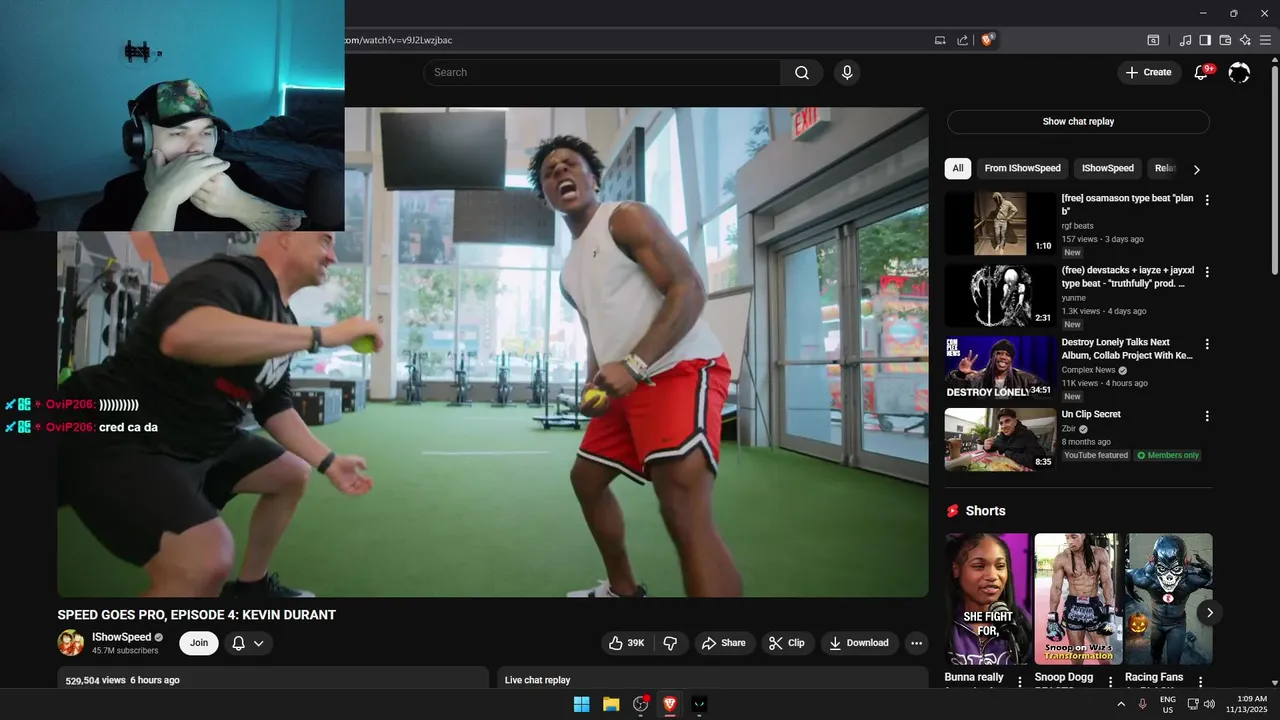The image size is (1280, 720).
Task: Open YouTube notifications bell
Action: [x=1202, y=72]
